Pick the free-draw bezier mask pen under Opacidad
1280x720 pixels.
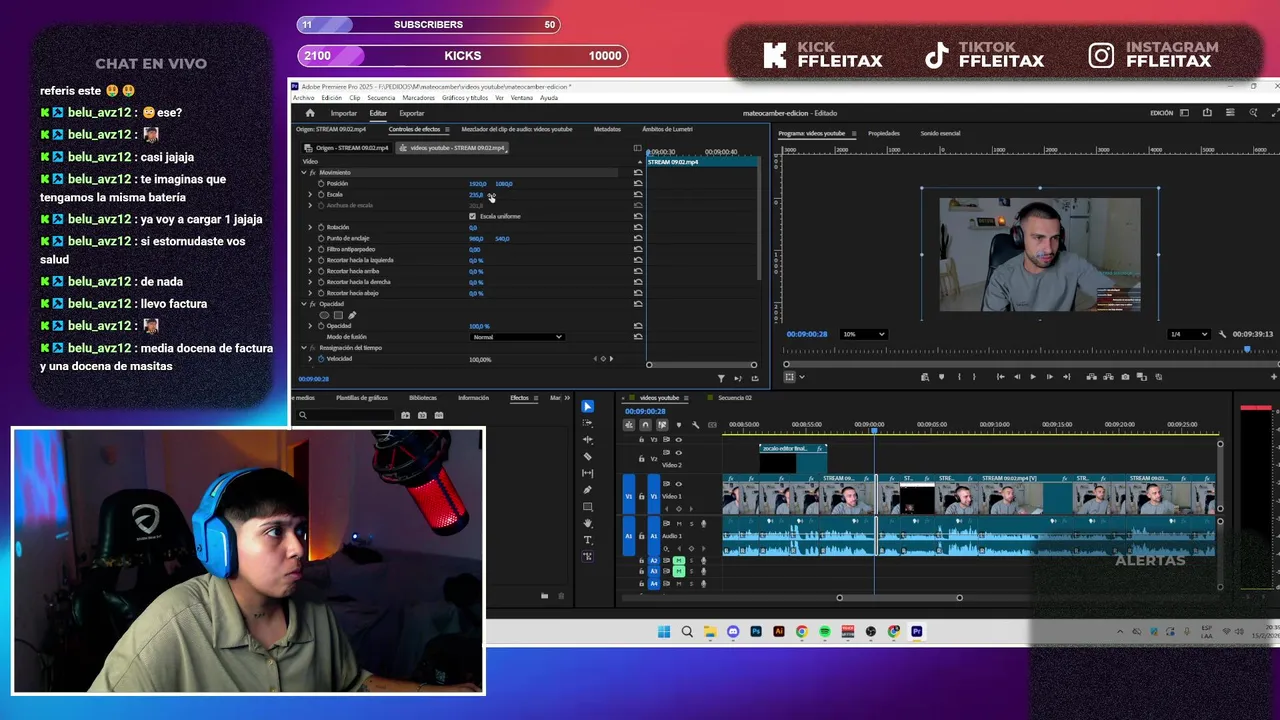point(352,315)
